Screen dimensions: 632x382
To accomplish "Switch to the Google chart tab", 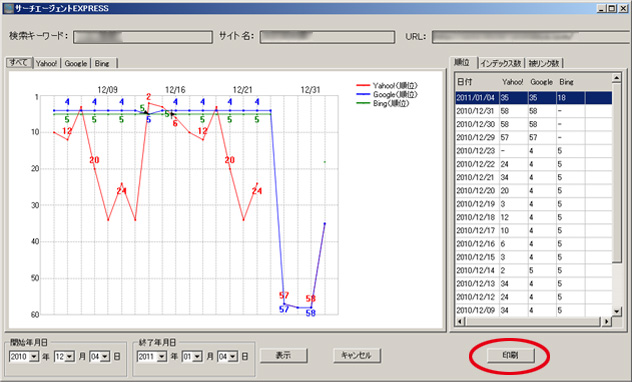I will point(76,63).
